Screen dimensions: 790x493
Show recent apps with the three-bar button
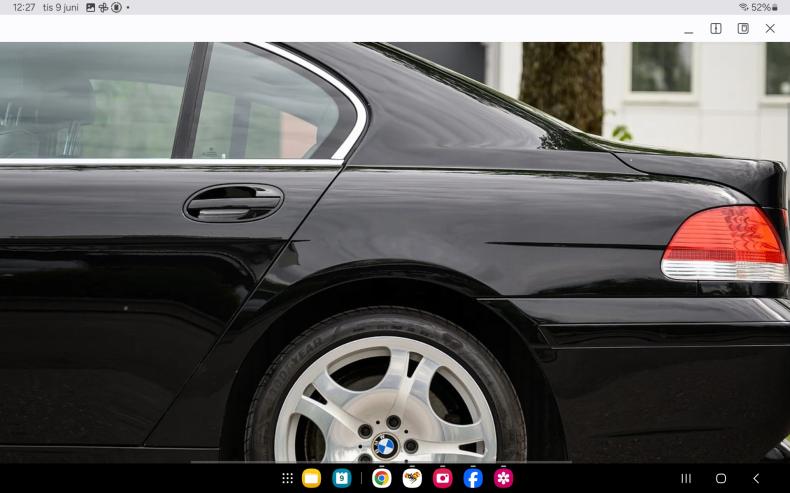pos(686,478)
